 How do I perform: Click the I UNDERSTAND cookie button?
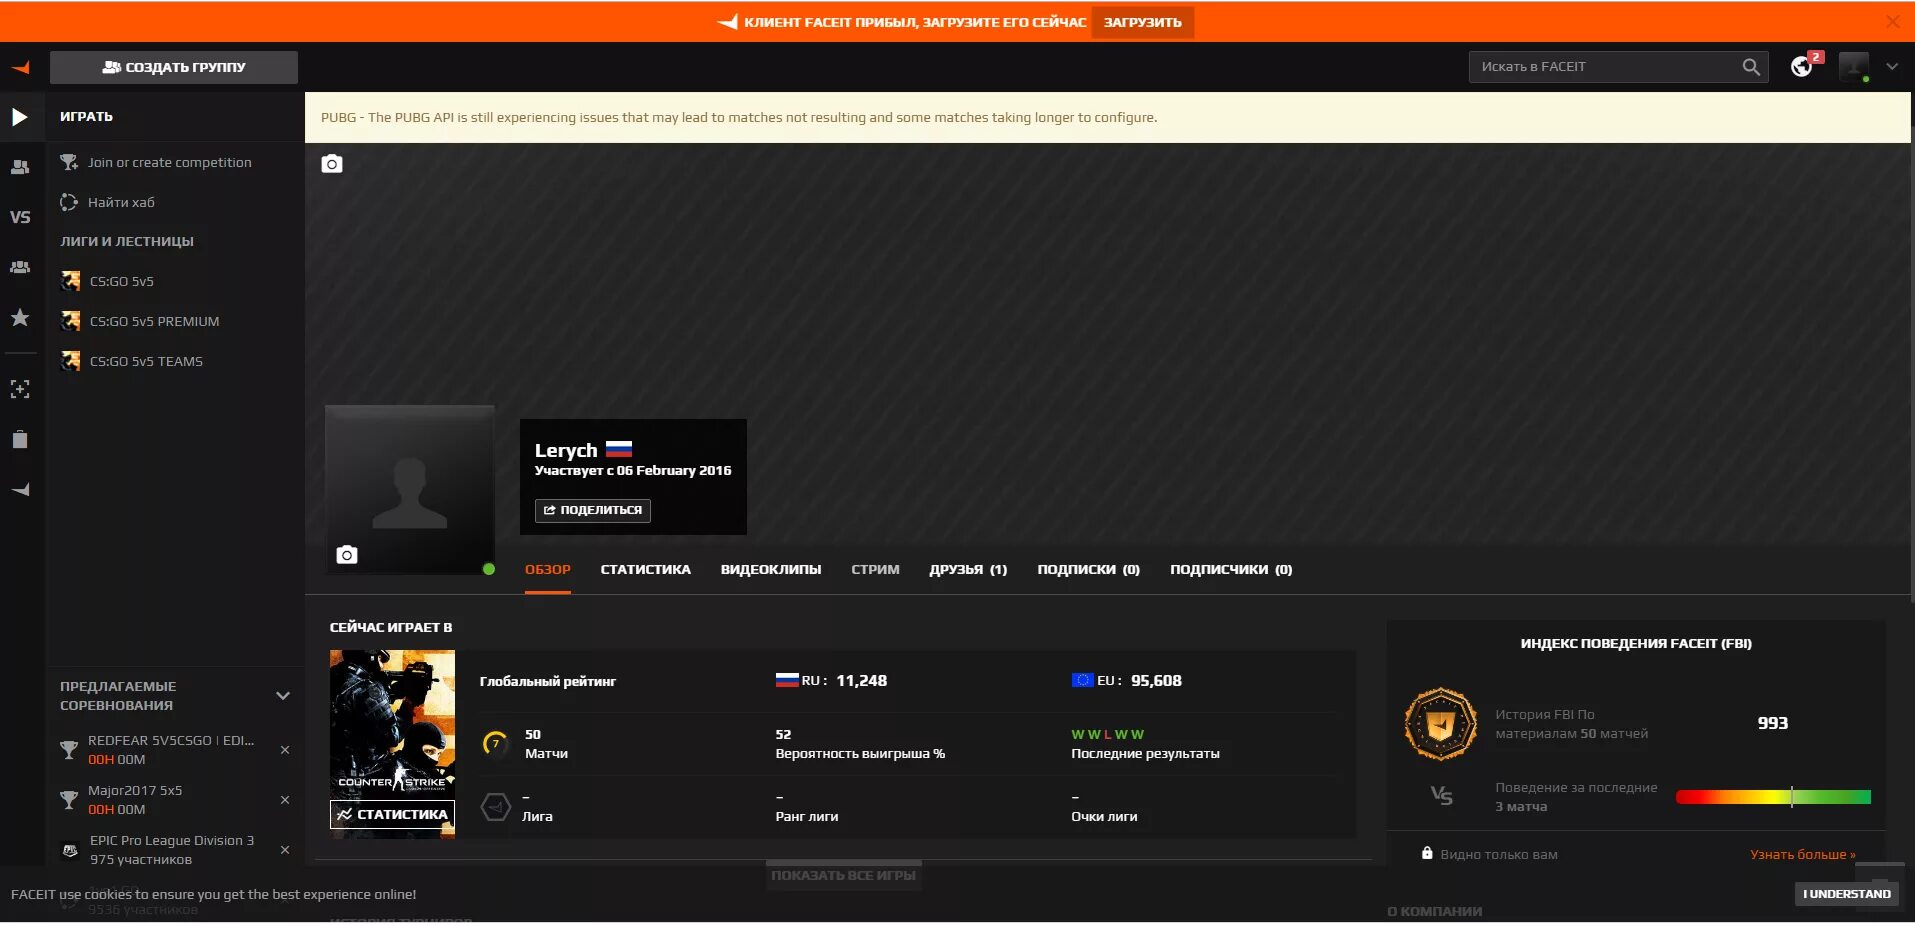click(1847, 894)
